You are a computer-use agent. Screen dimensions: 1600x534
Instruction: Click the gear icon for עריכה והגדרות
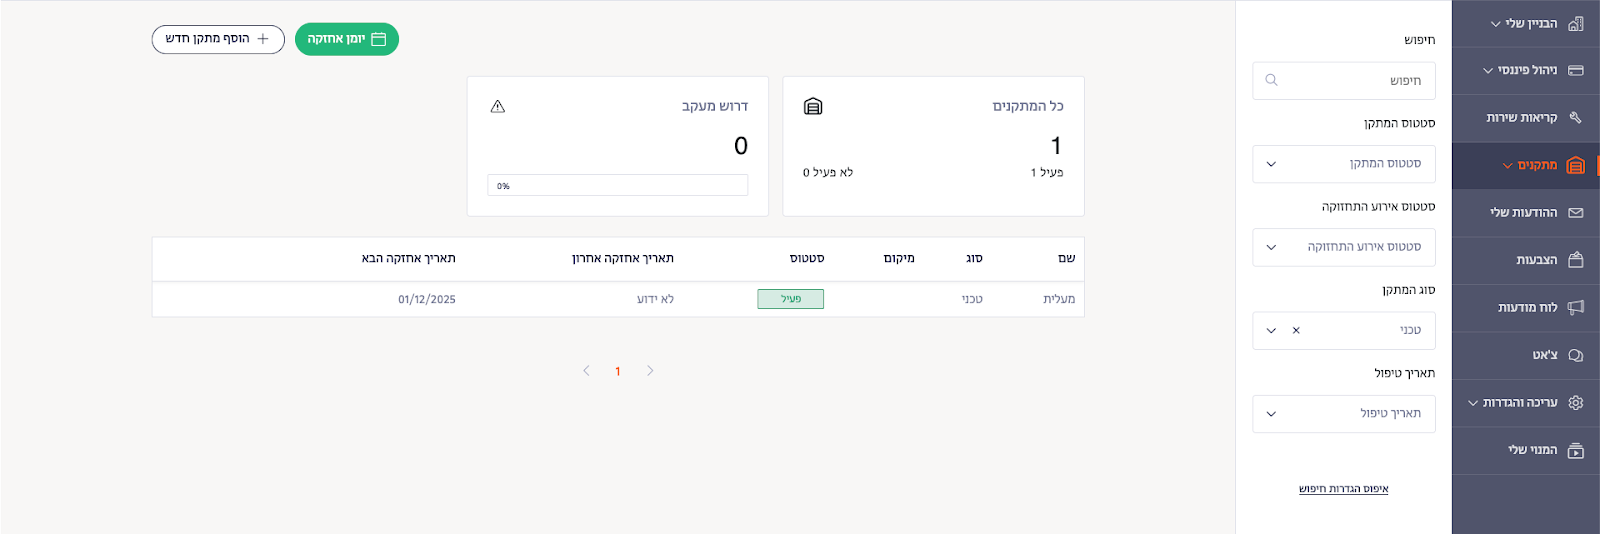[x=1576, y=402]
